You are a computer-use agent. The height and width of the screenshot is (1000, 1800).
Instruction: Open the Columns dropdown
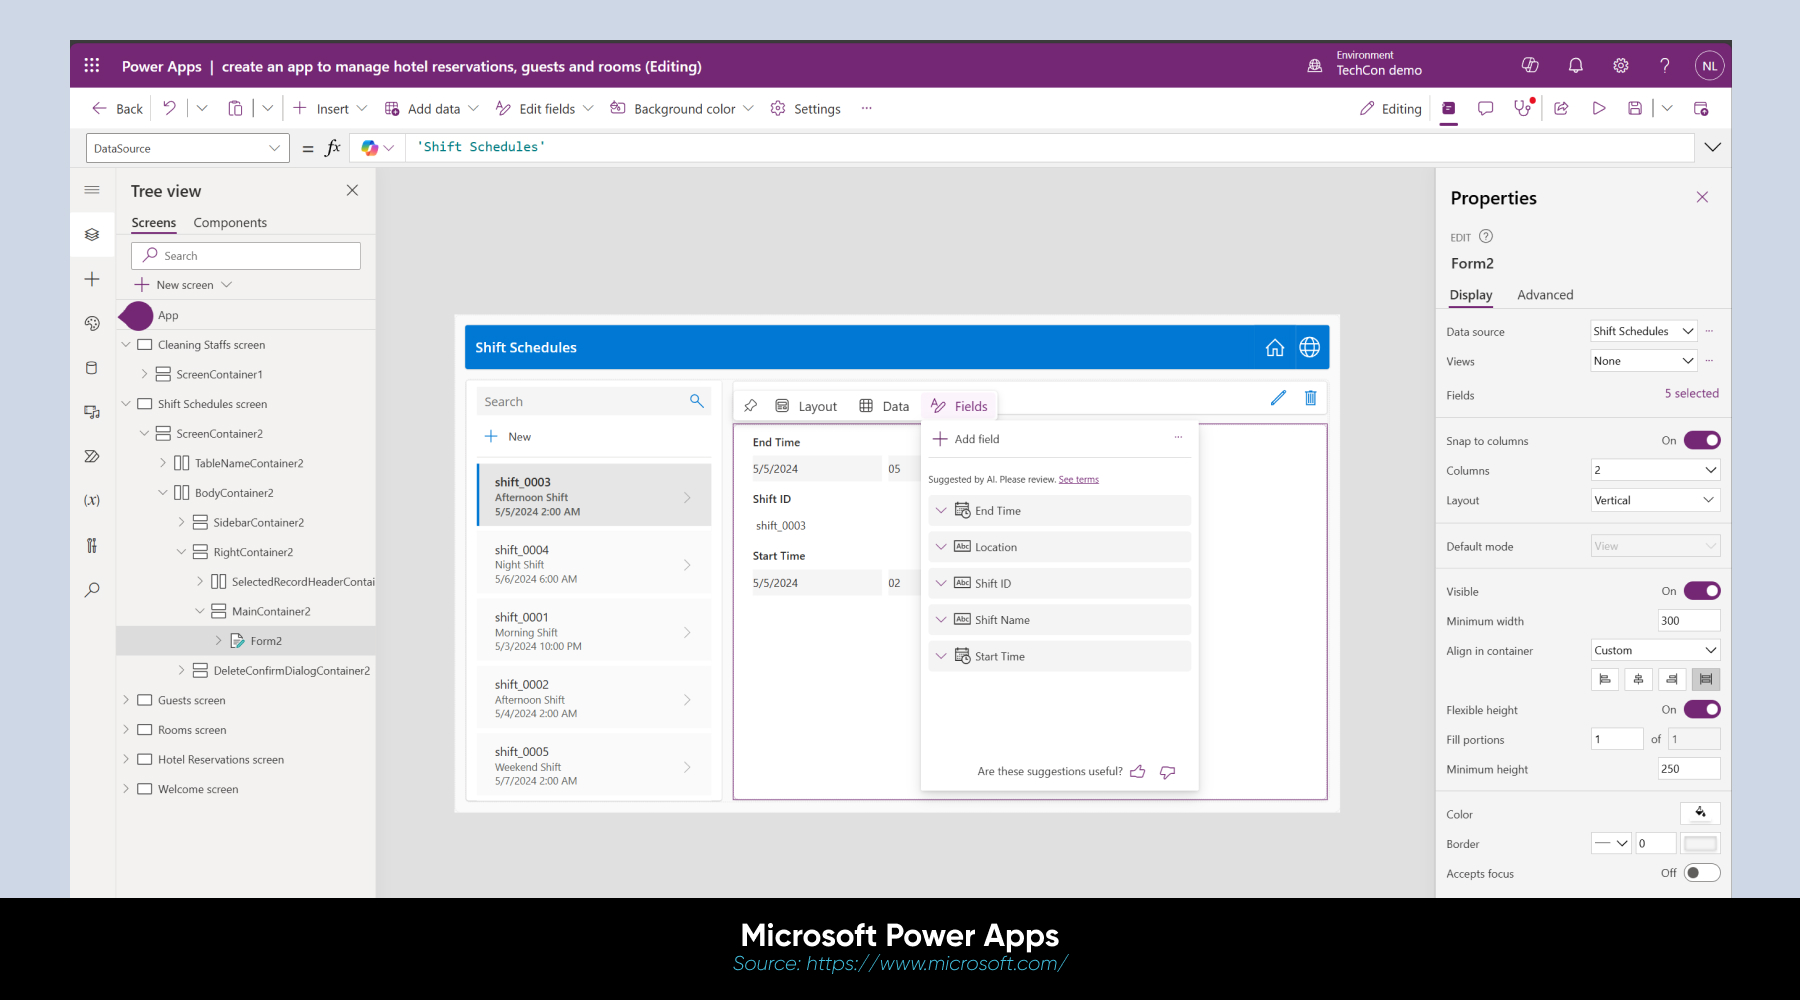point(1656,470)
